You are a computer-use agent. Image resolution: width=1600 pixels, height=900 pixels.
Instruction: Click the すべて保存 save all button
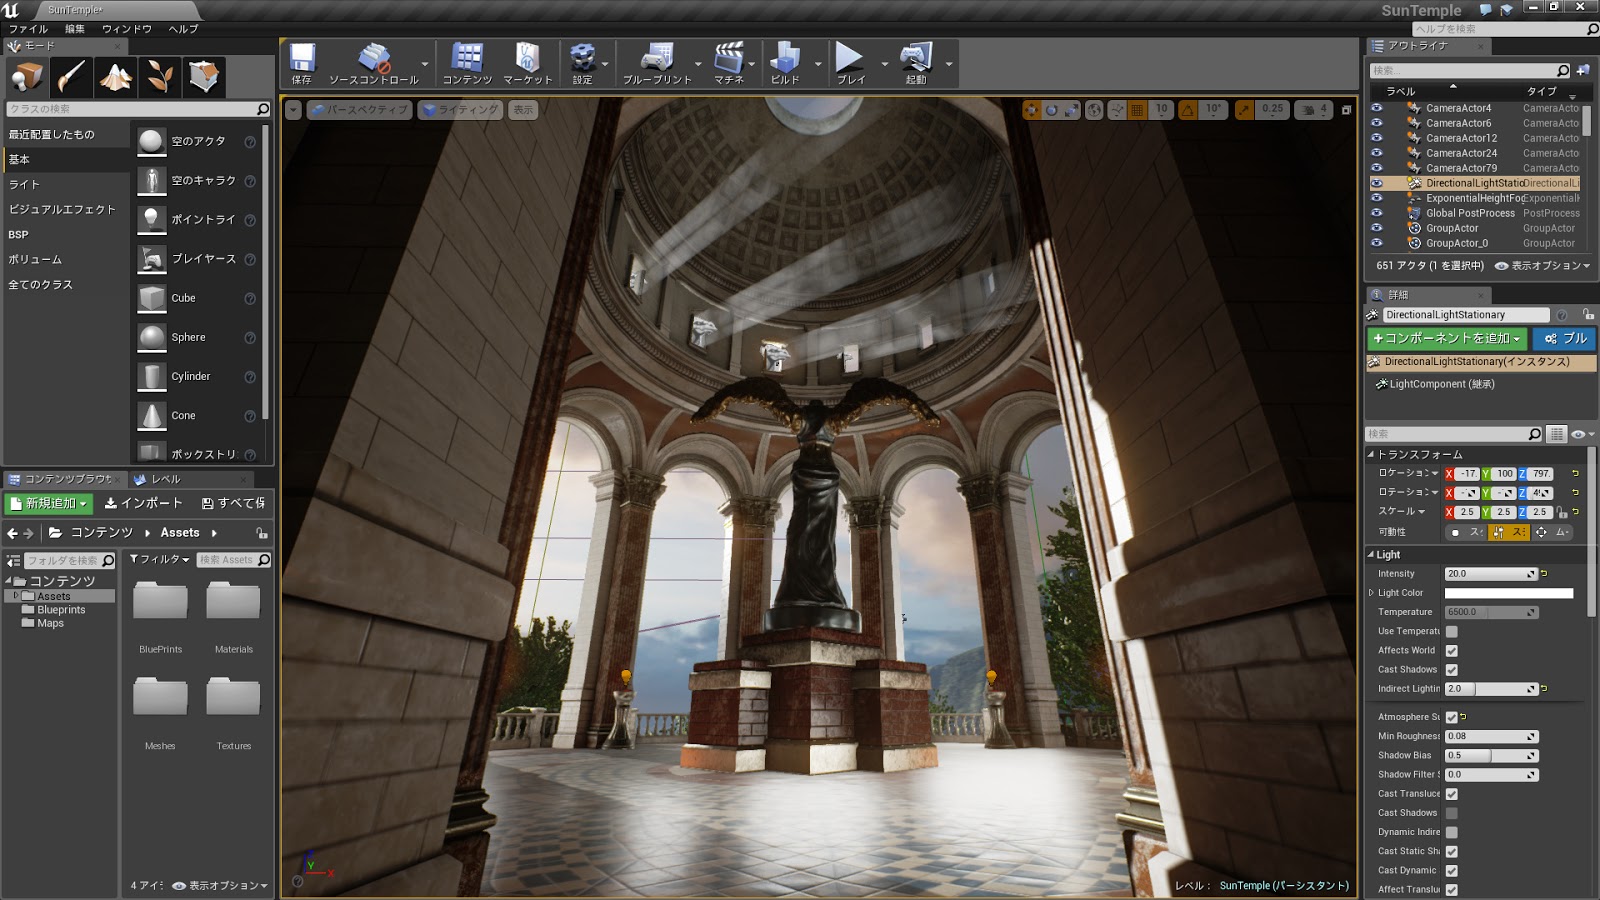point(234,503)
